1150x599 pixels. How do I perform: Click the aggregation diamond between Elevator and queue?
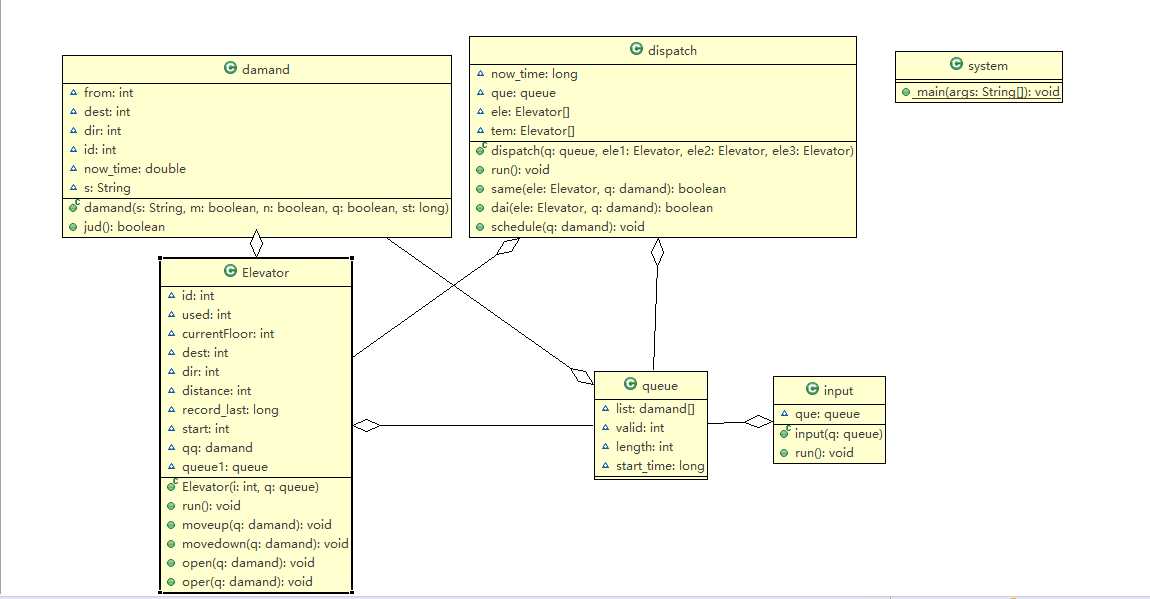[366, 425]
